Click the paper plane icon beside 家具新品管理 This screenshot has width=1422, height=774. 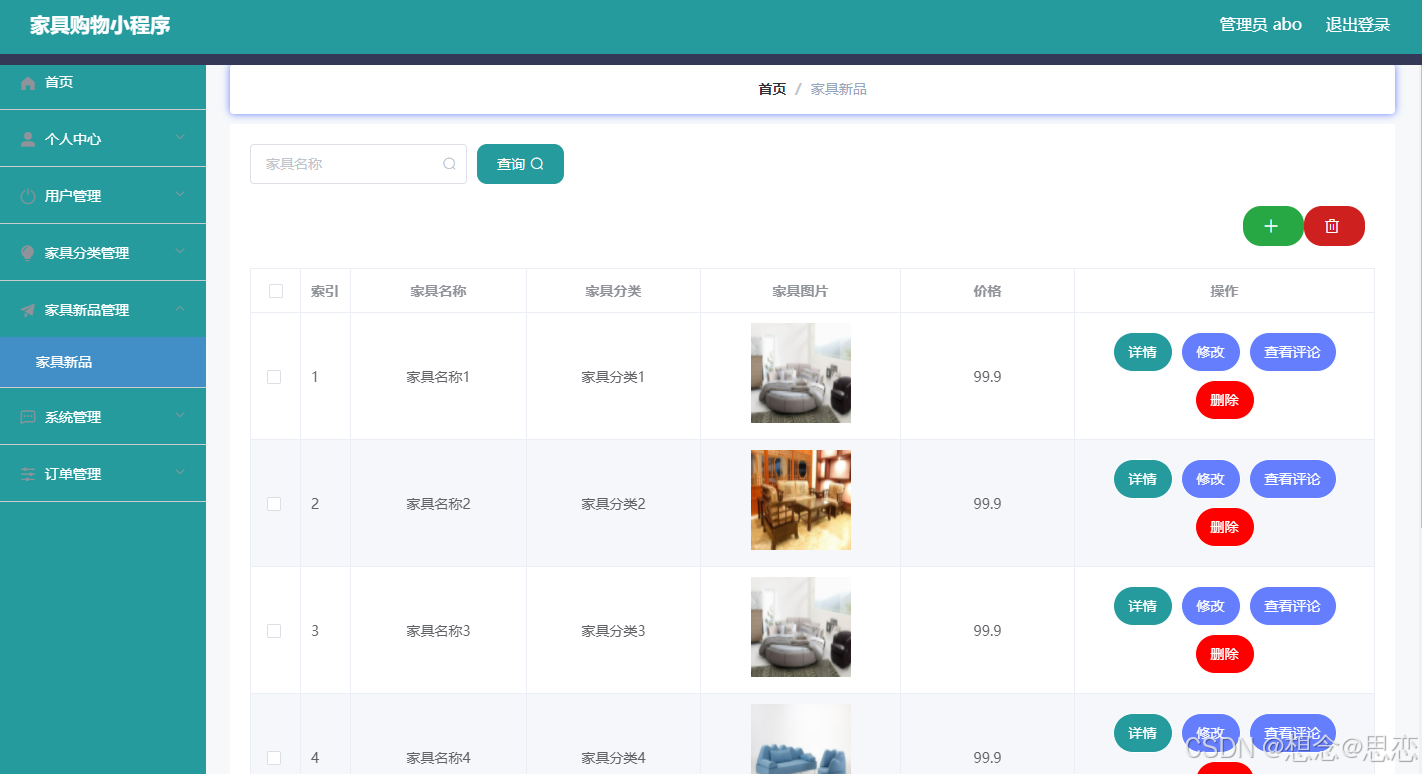(28, 311)
